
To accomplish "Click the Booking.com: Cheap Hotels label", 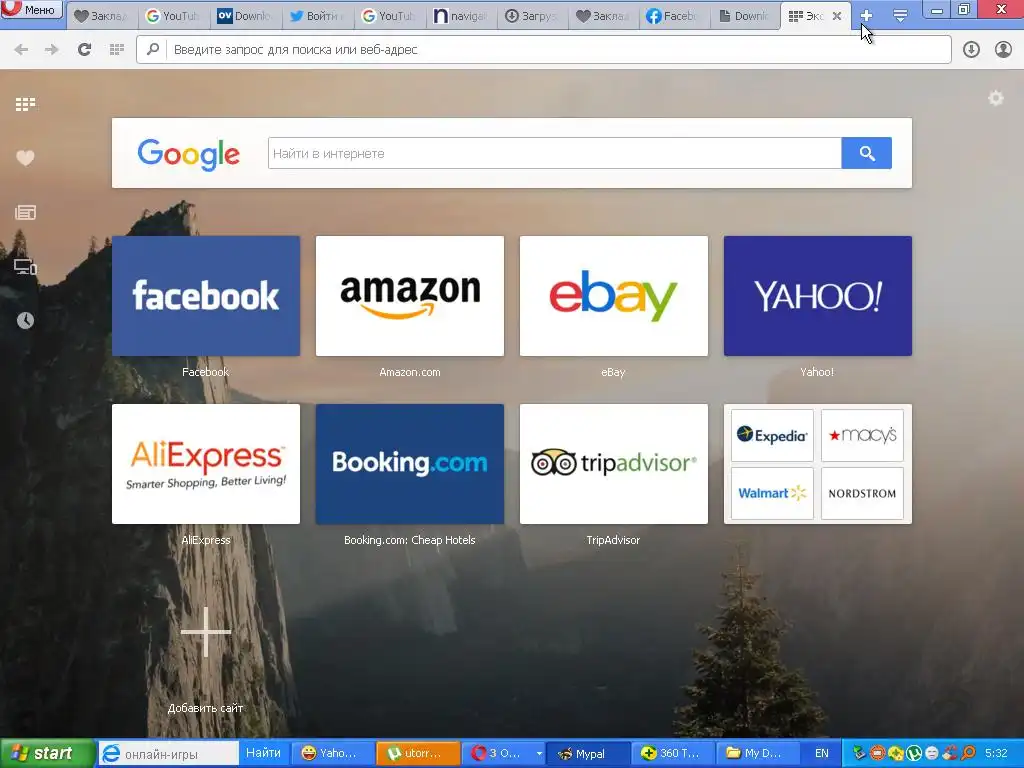I will pos(410,540).
